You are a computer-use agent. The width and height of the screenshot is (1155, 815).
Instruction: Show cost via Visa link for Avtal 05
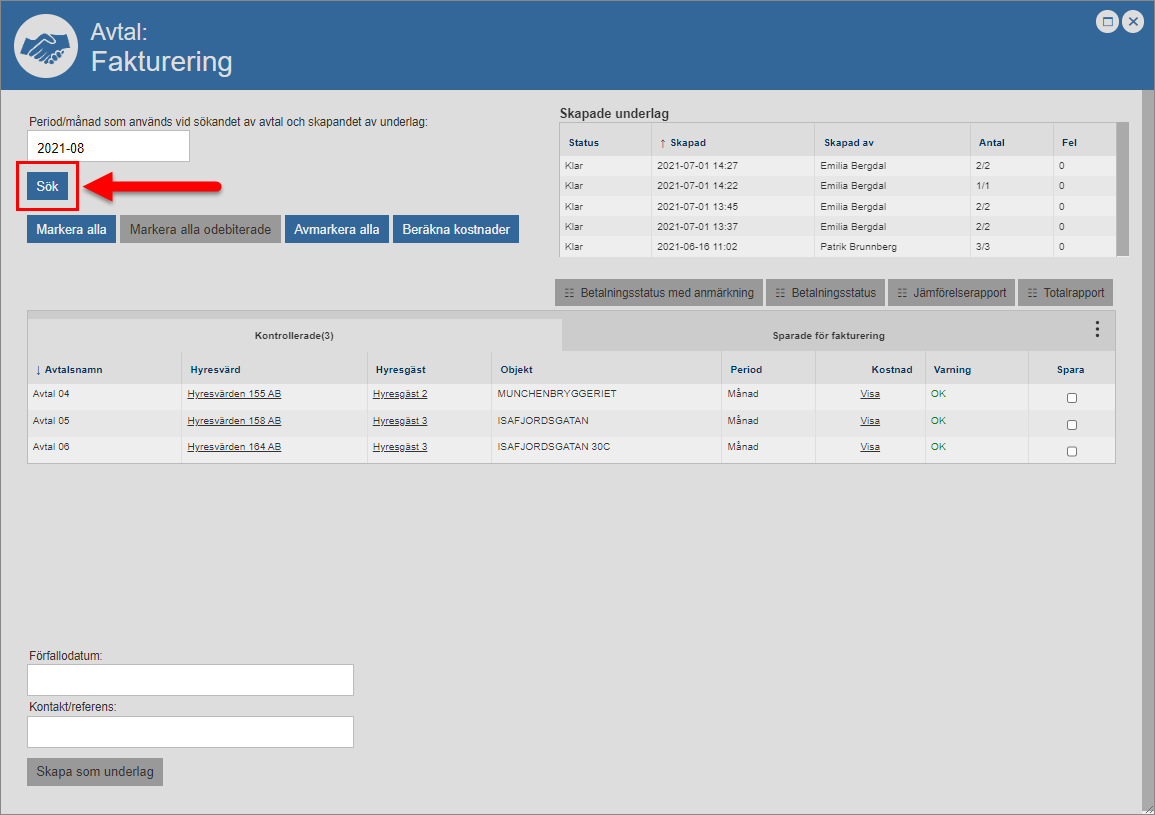click(870, 421)
